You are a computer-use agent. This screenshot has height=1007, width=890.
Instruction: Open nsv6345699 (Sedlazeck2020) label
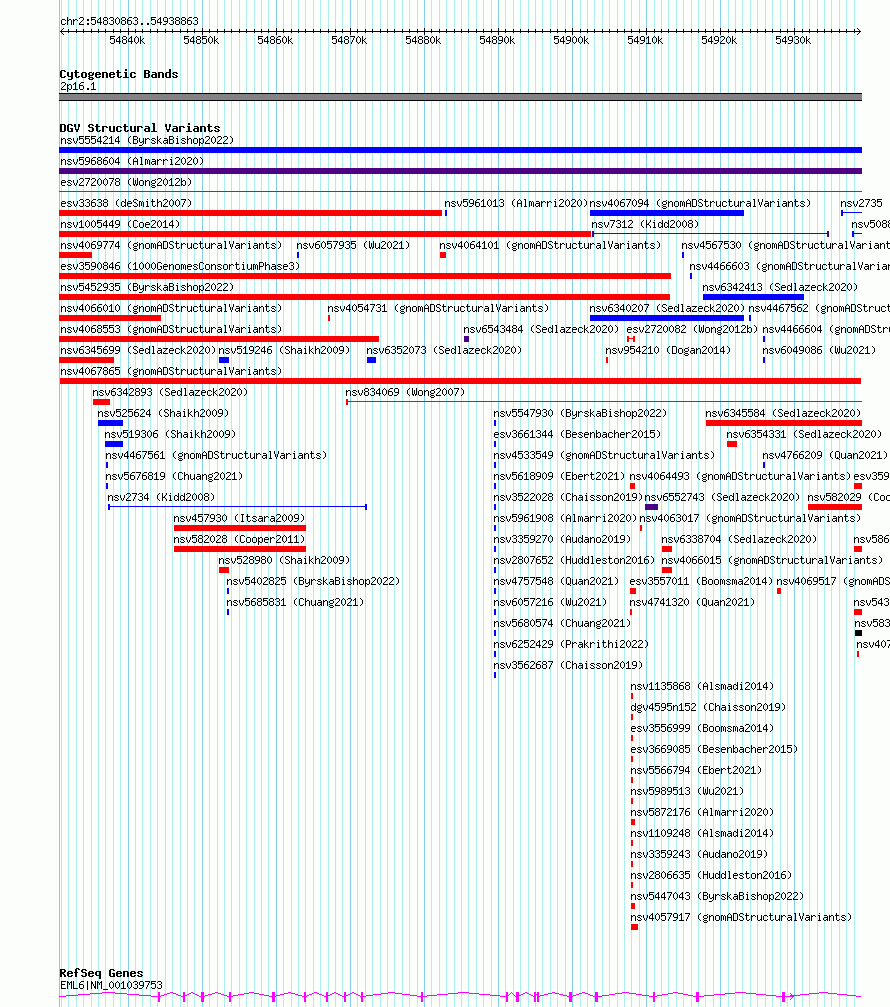138,350
